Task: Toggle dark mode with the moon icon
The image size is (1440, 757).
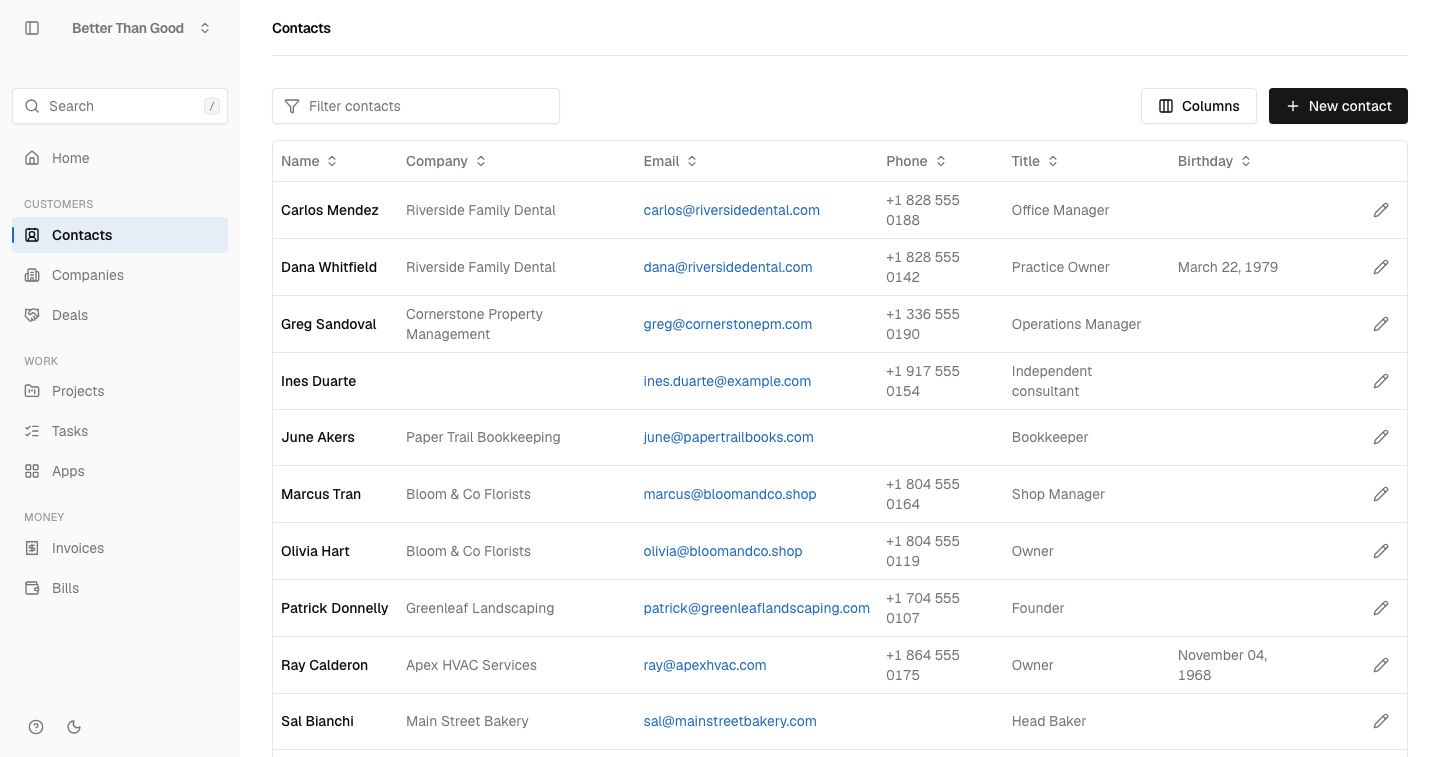Action: coord(74,727)
